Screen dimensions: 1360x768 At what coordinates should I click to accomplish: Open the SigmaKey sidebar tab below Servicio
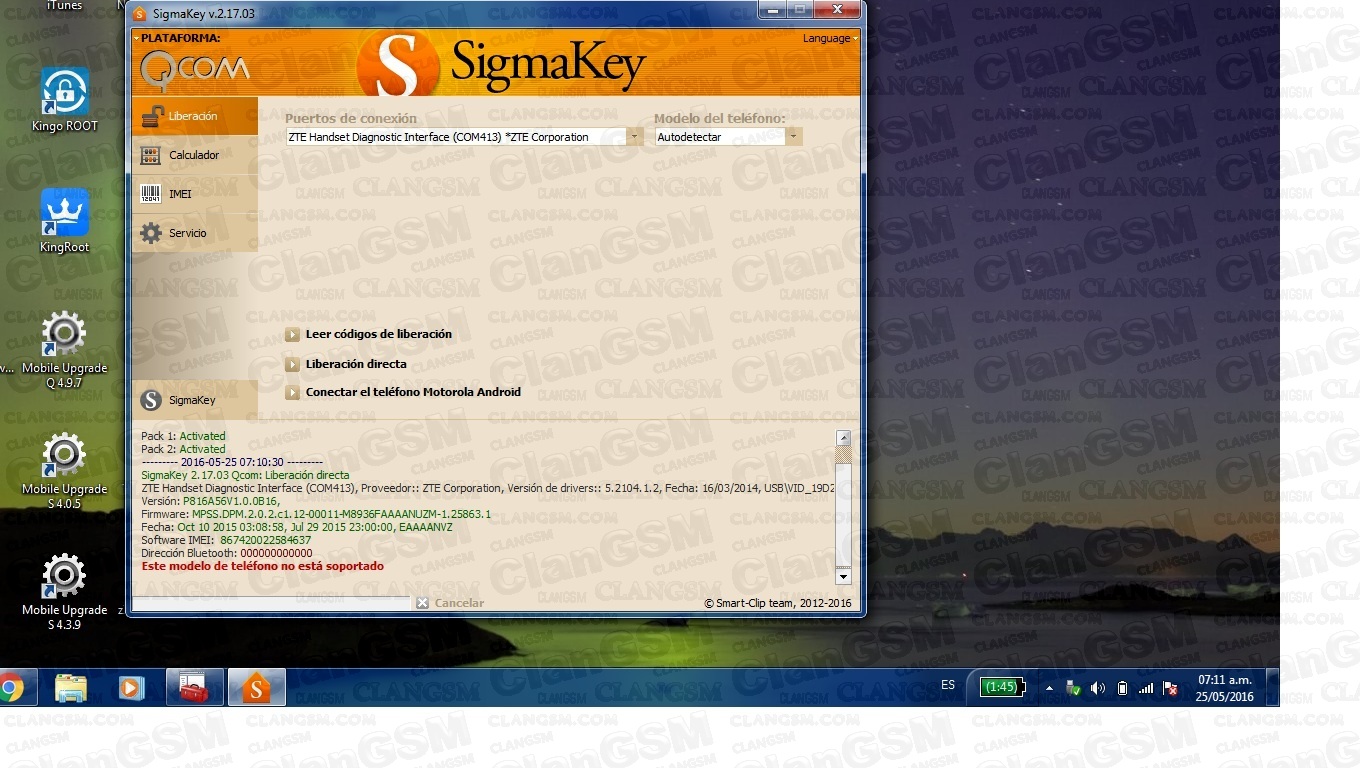(194, 400)
